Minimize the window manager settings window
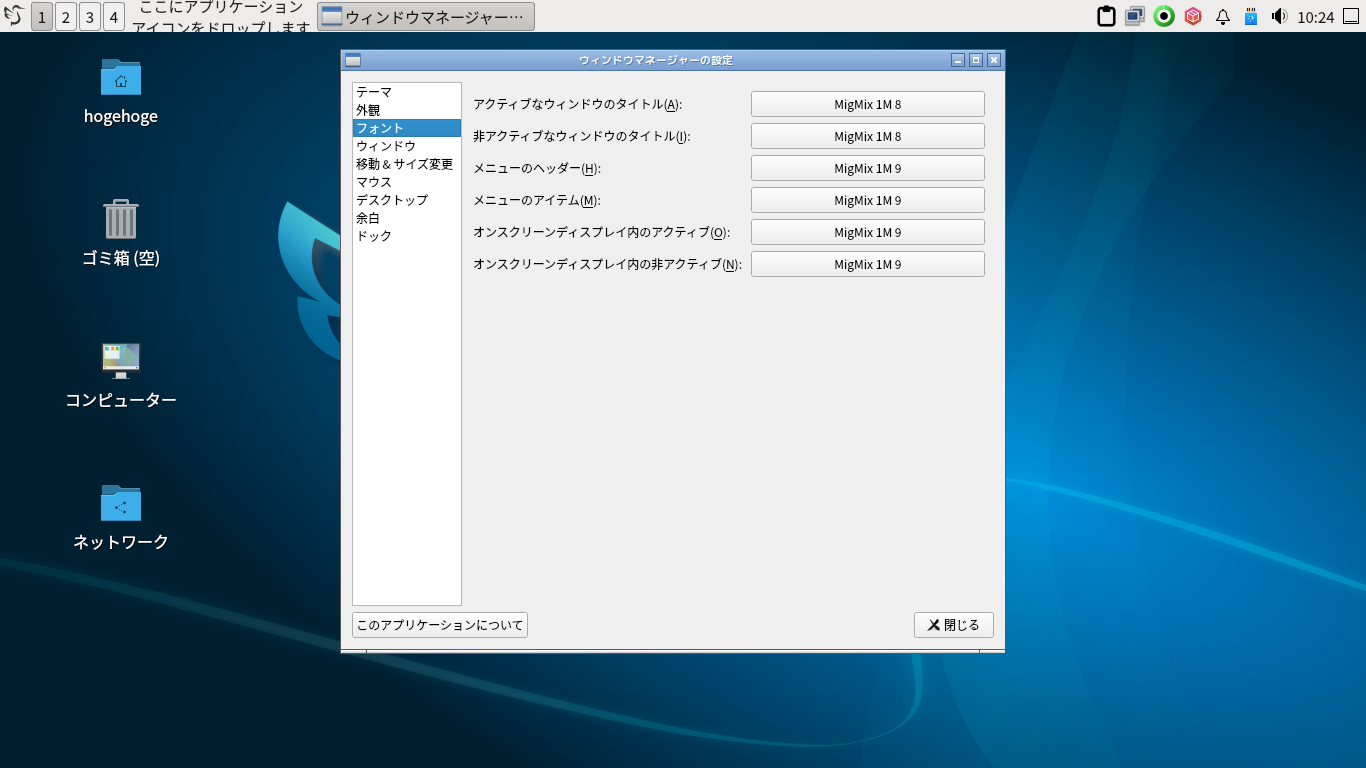 [x=958, y=60]
